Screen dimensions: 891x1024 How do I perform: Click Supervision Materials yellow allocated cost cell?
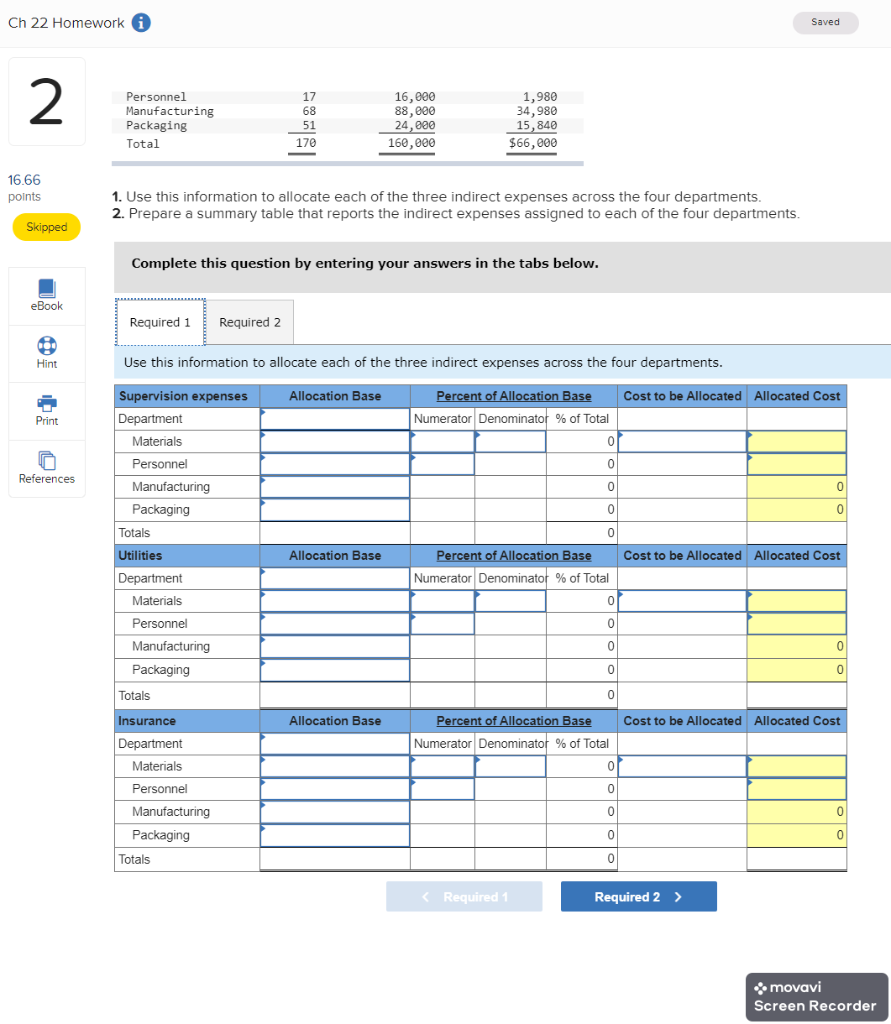[796, 441]
